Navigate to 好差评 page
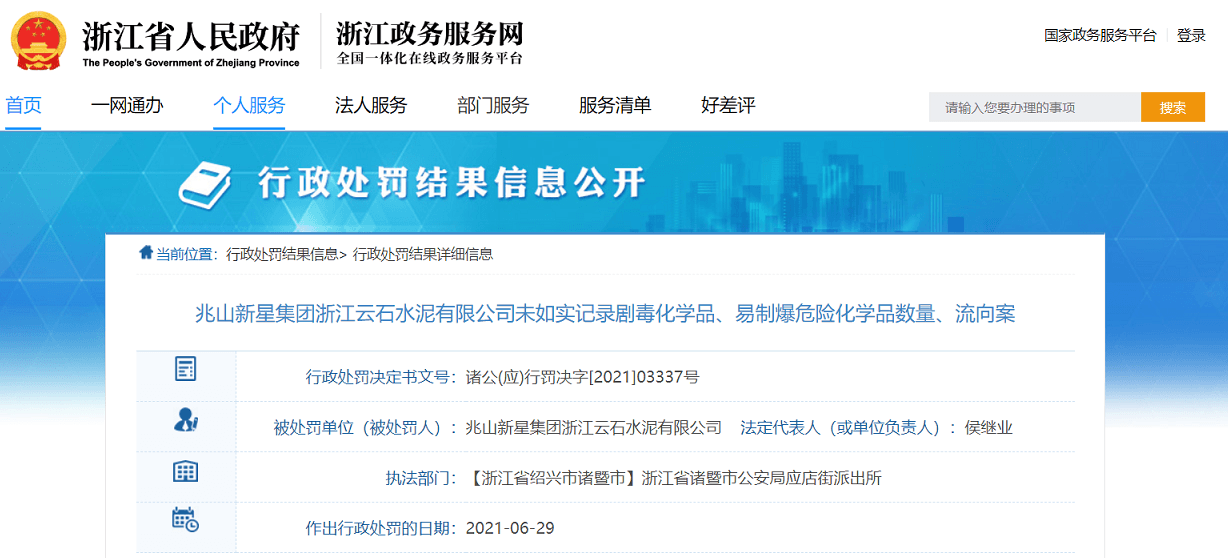The width and height of the screenshot is (1228, 558). [x=728, y=106]
